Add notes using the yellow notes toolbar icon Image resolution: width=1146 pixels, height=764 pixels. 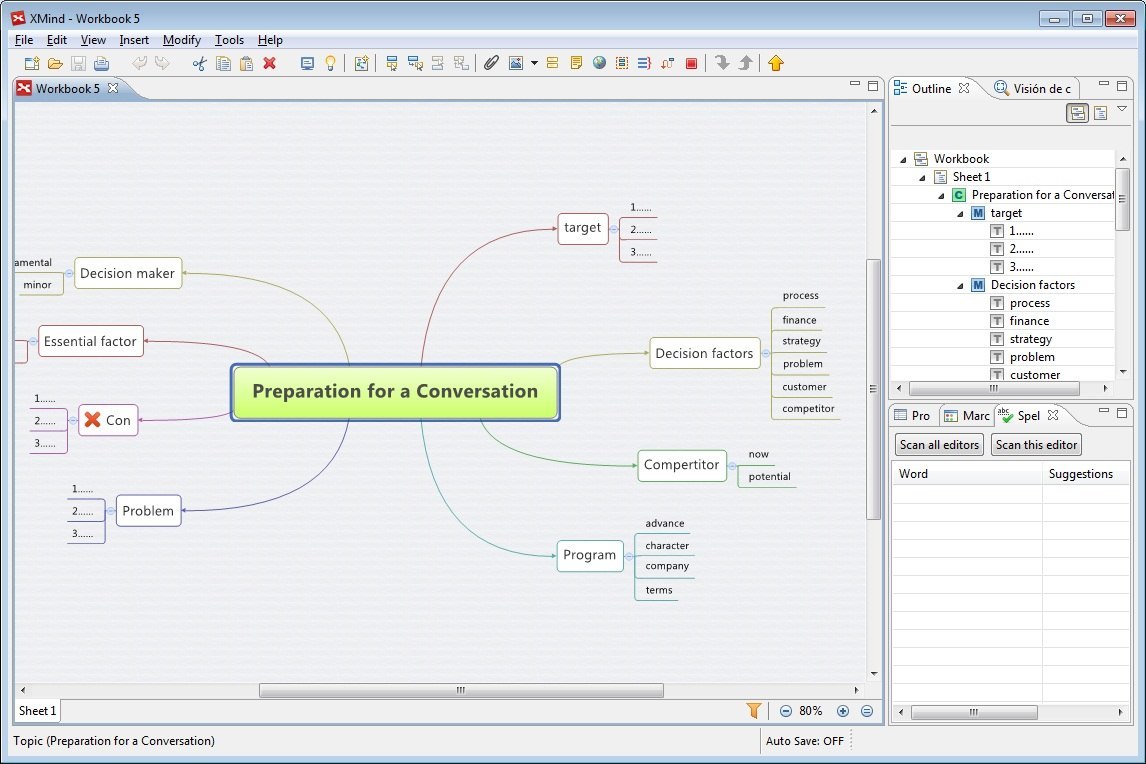click(x=576, y=63)
